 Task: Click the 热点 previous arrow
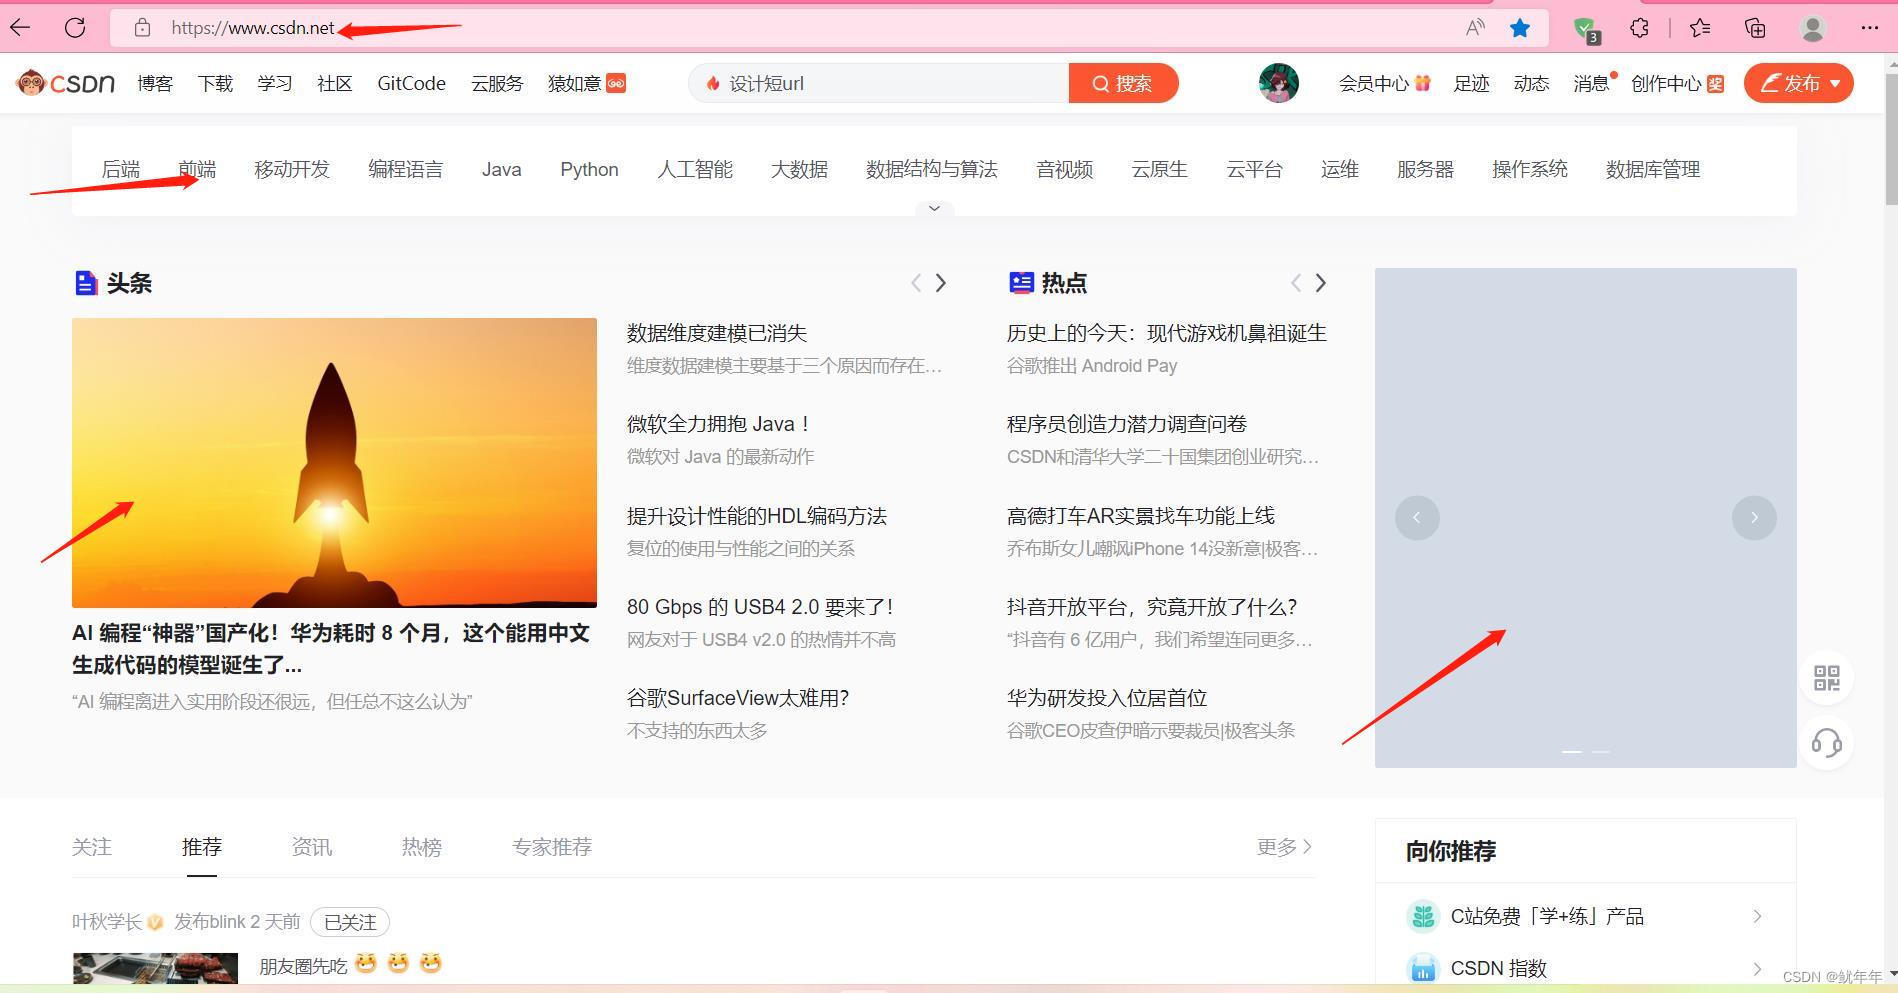[1296, 283]
